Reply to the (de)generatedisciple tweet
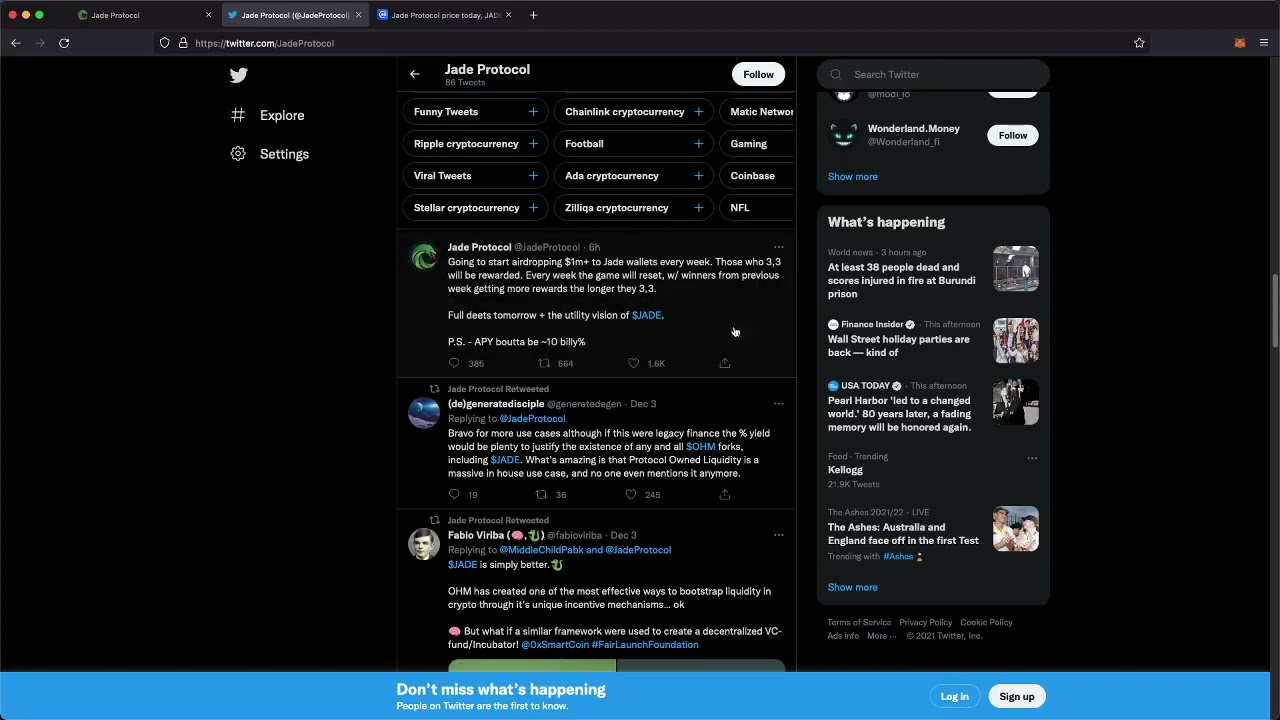This screenshot has width=1280, height=720. 454,494
